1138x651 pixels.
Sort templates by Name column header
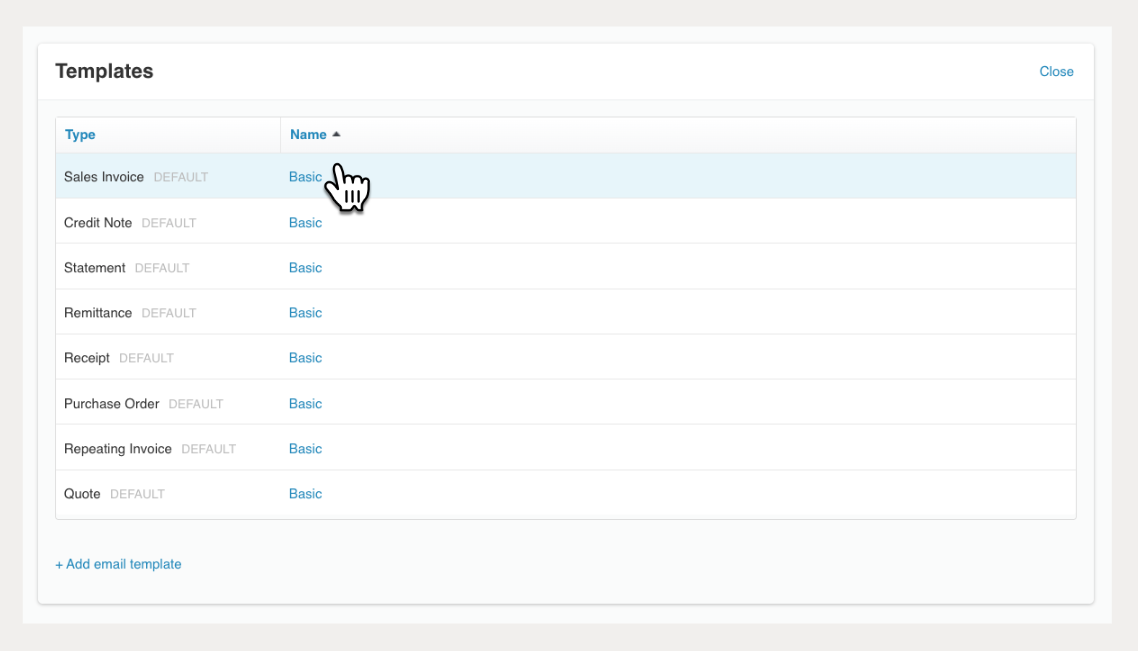pyautogui.click(x=308, y=135)
